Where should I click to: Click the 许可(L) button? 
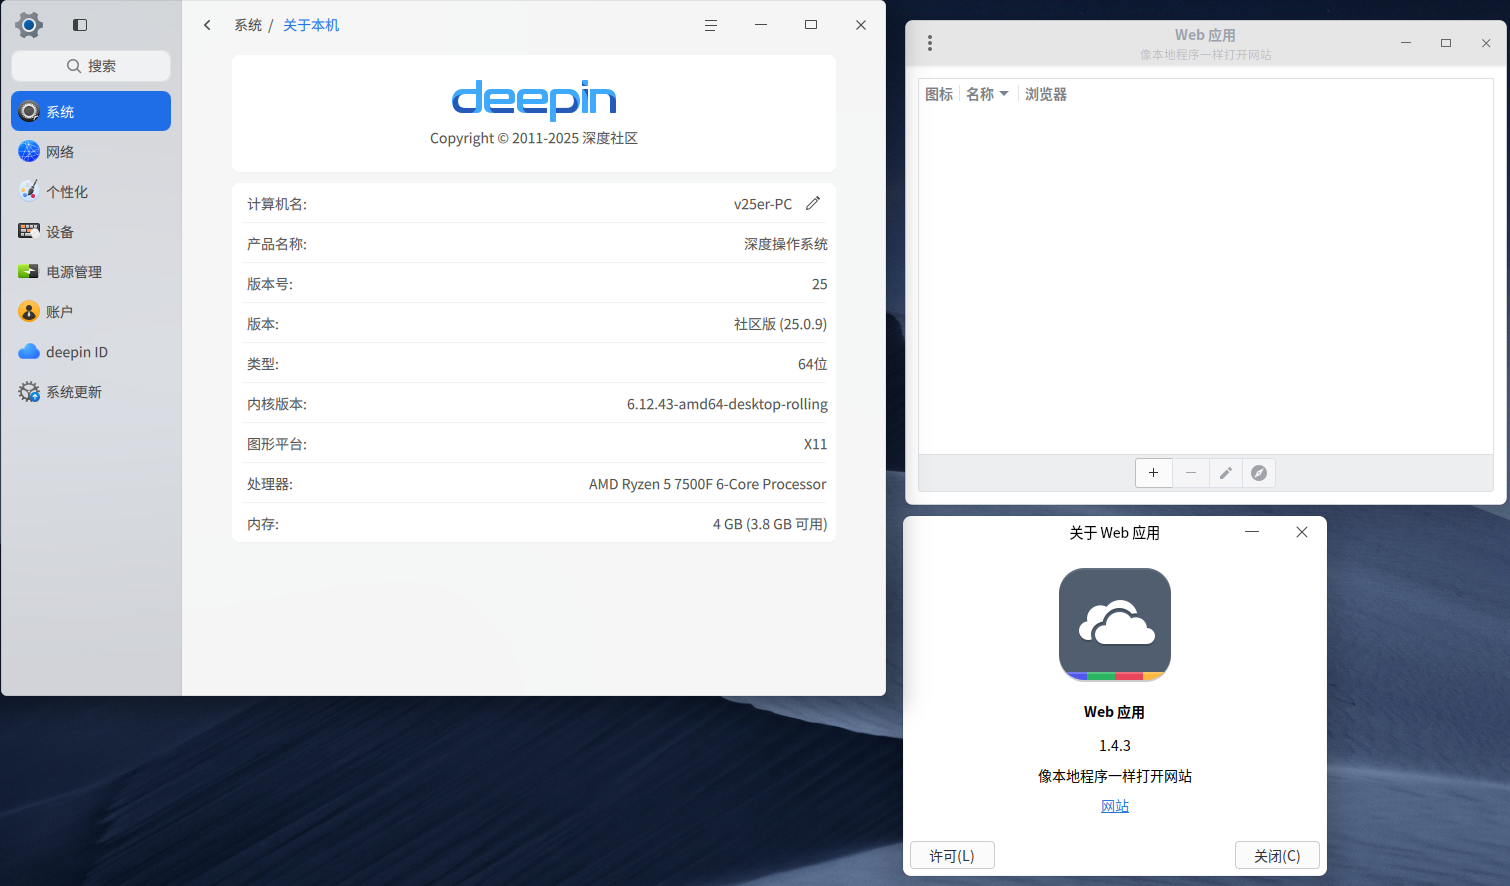(952, 856)
